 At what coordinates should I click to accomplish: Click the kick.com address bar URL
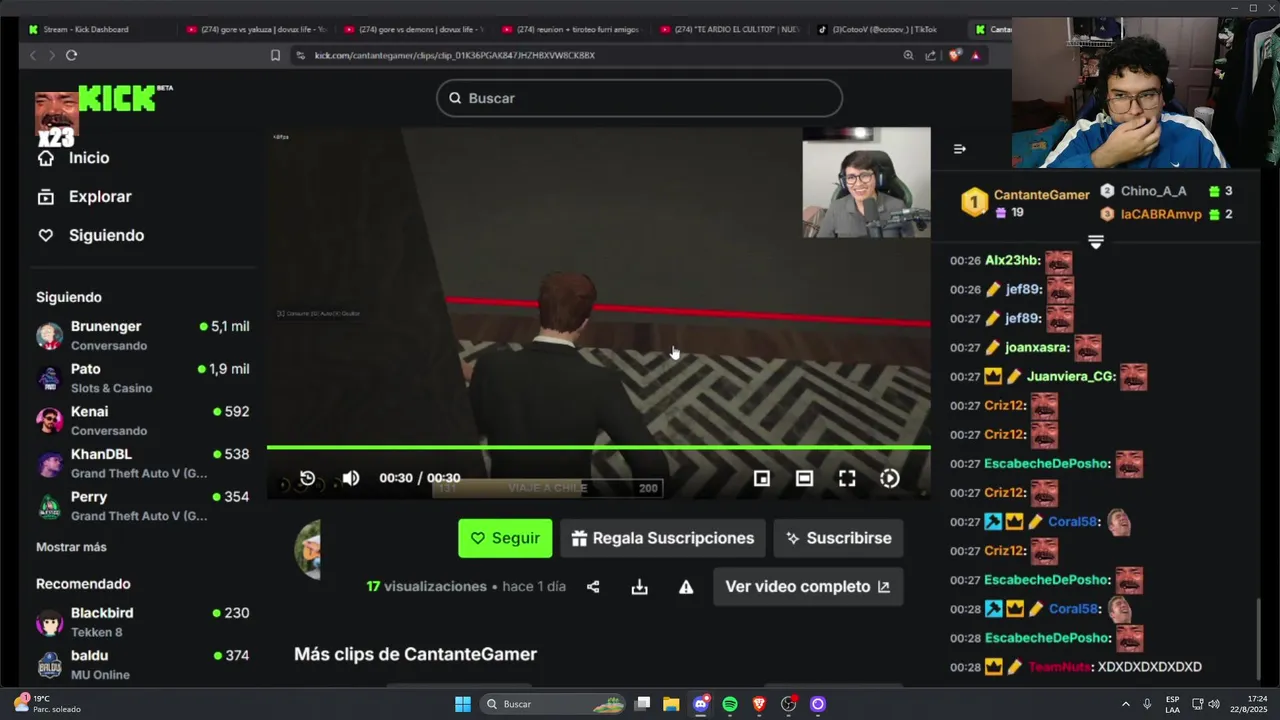coord(455,55)
